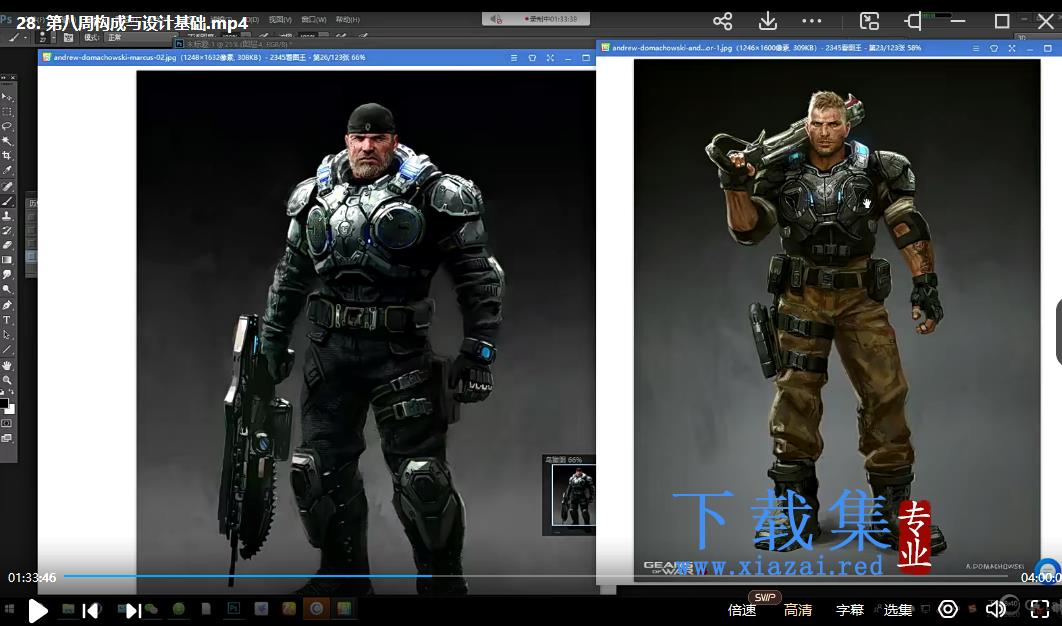Screen dimensions: 1062x626
Task: Click the video title 28. 第八周构成与设计基础.mp4
Action: [x=132, y=23]
